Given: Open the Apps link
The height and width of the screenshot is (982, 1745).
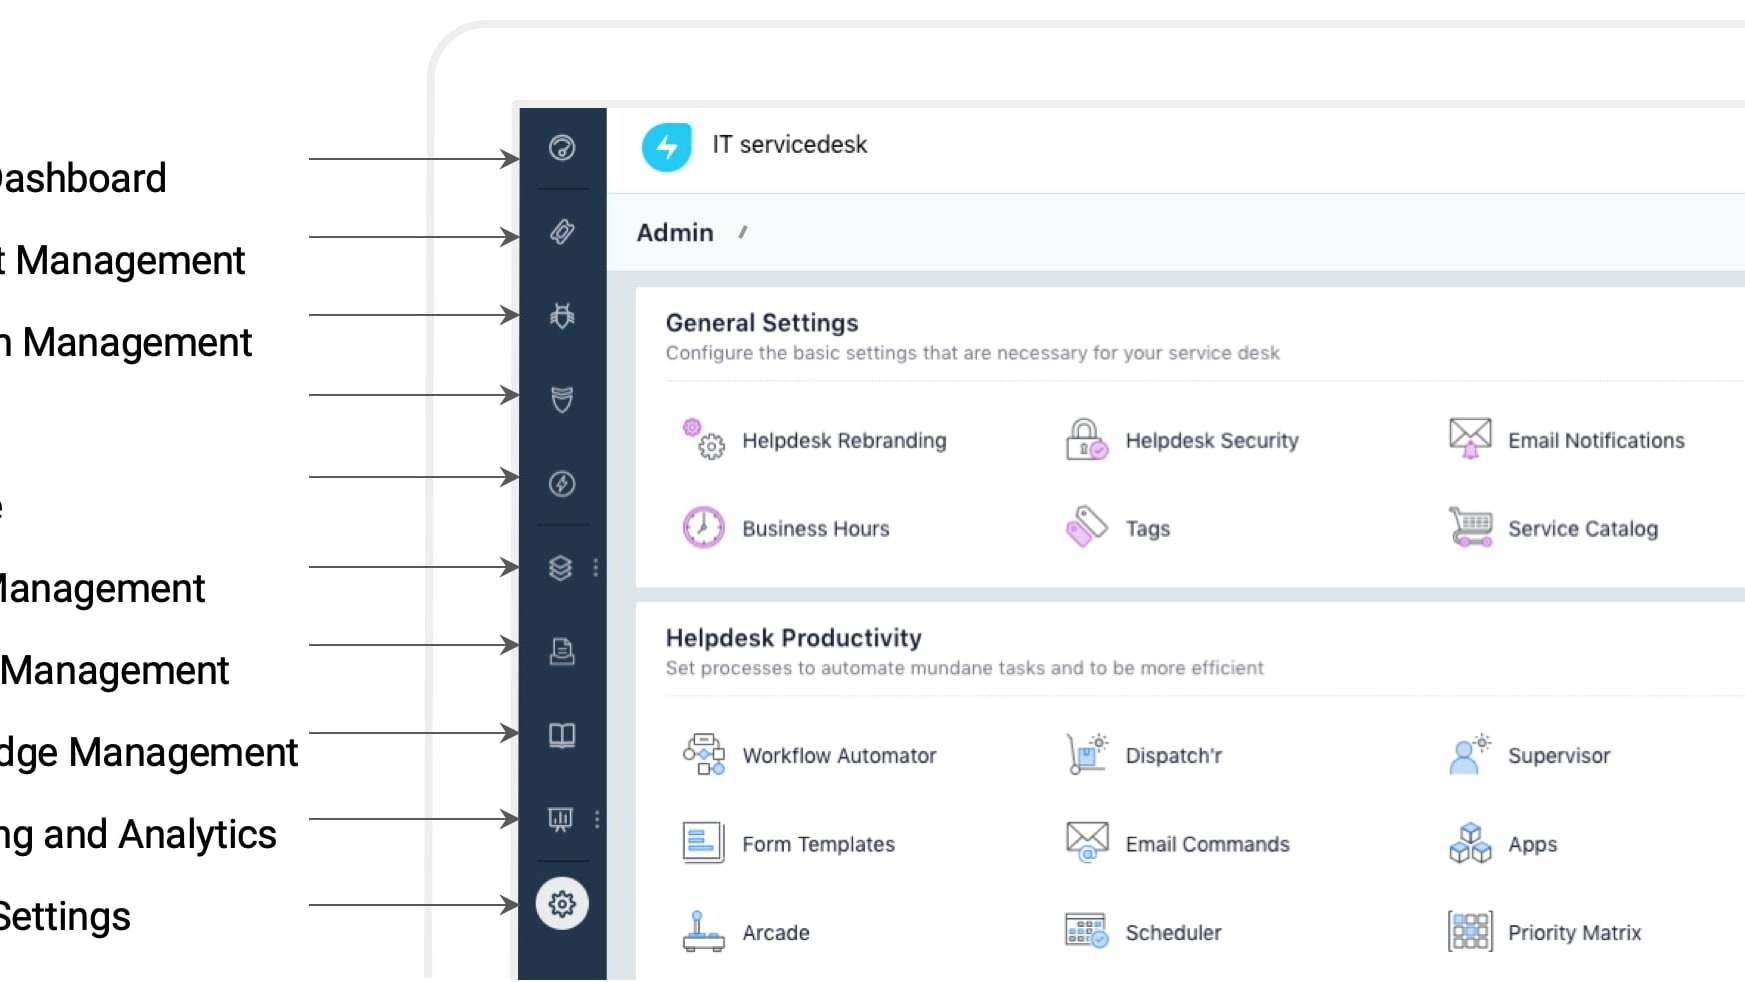Looking at the screenshot, I should (x=1532, y=845).
